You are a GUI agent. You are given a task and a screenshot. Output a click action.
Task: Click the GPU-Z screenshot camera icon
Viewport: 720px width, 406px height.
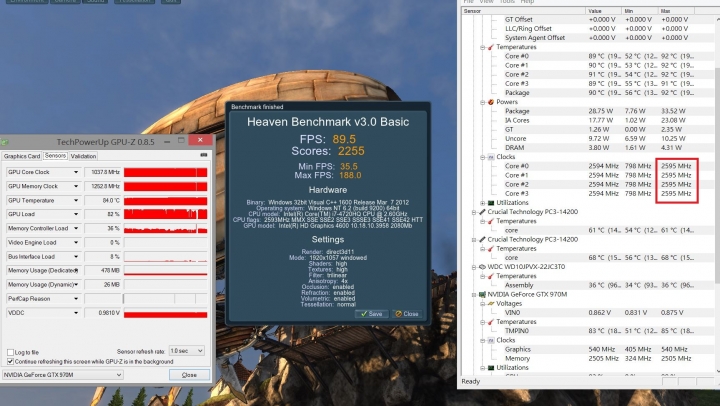(204, 155)
